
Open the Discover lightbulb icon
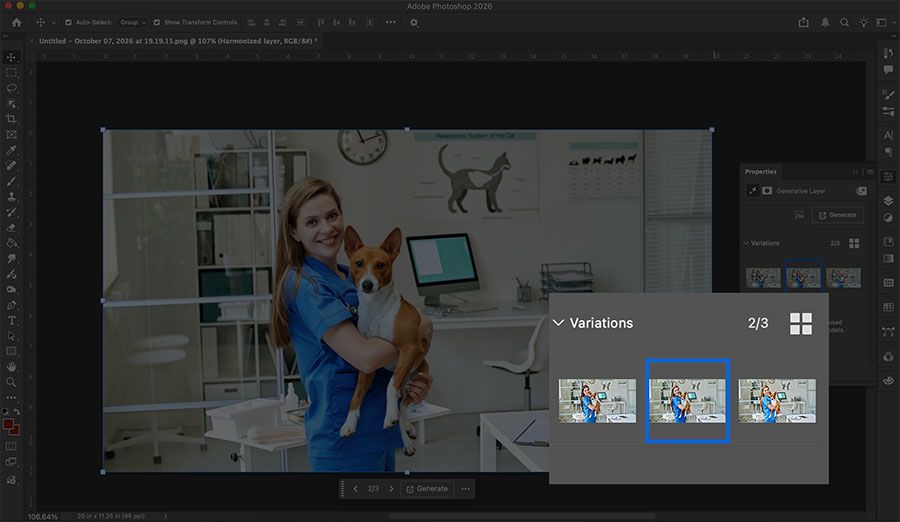click(x=863, y=22)
